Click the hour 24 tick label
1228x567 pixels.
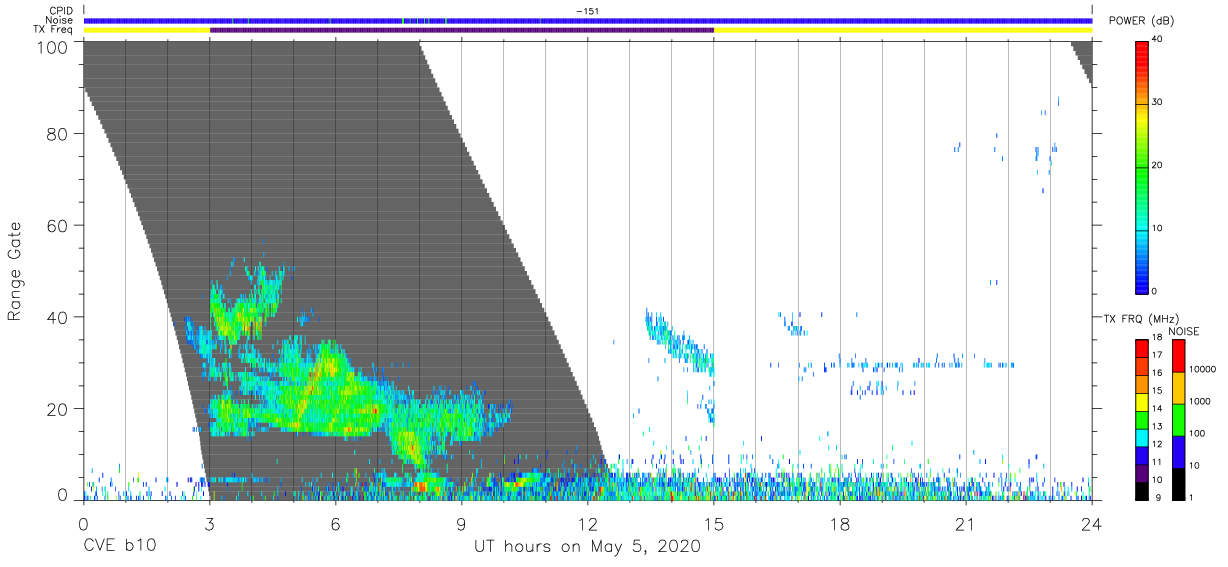pyautogui.click(x=1092, y=525)
